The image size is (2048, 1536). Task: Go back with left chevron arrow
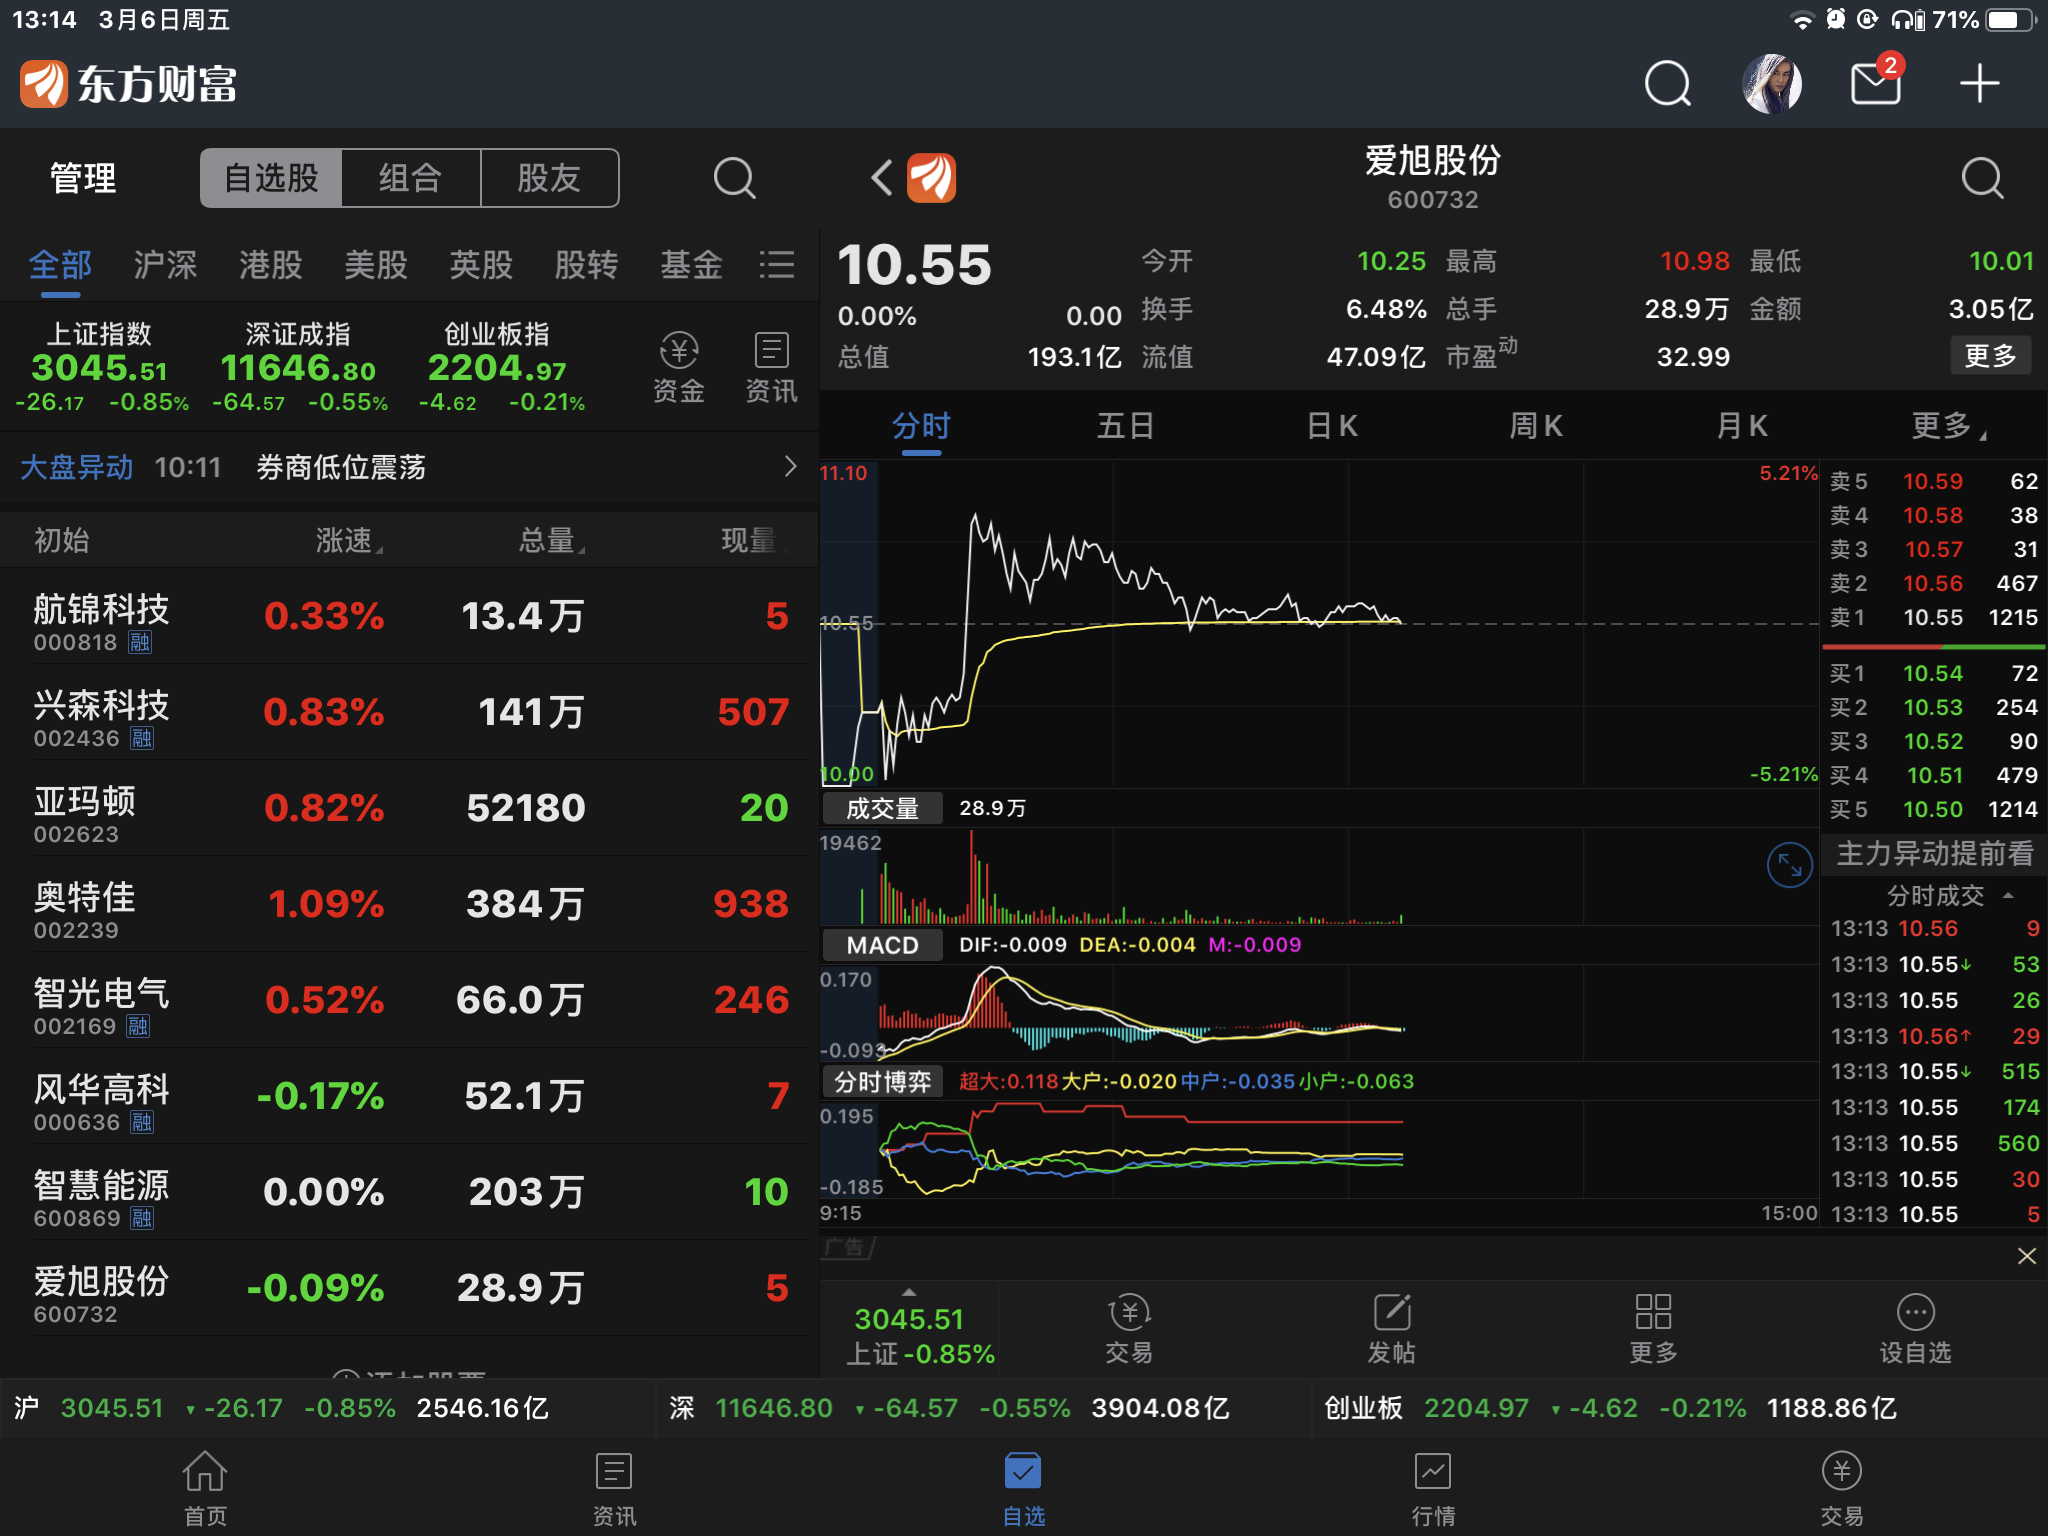[881, 178]
